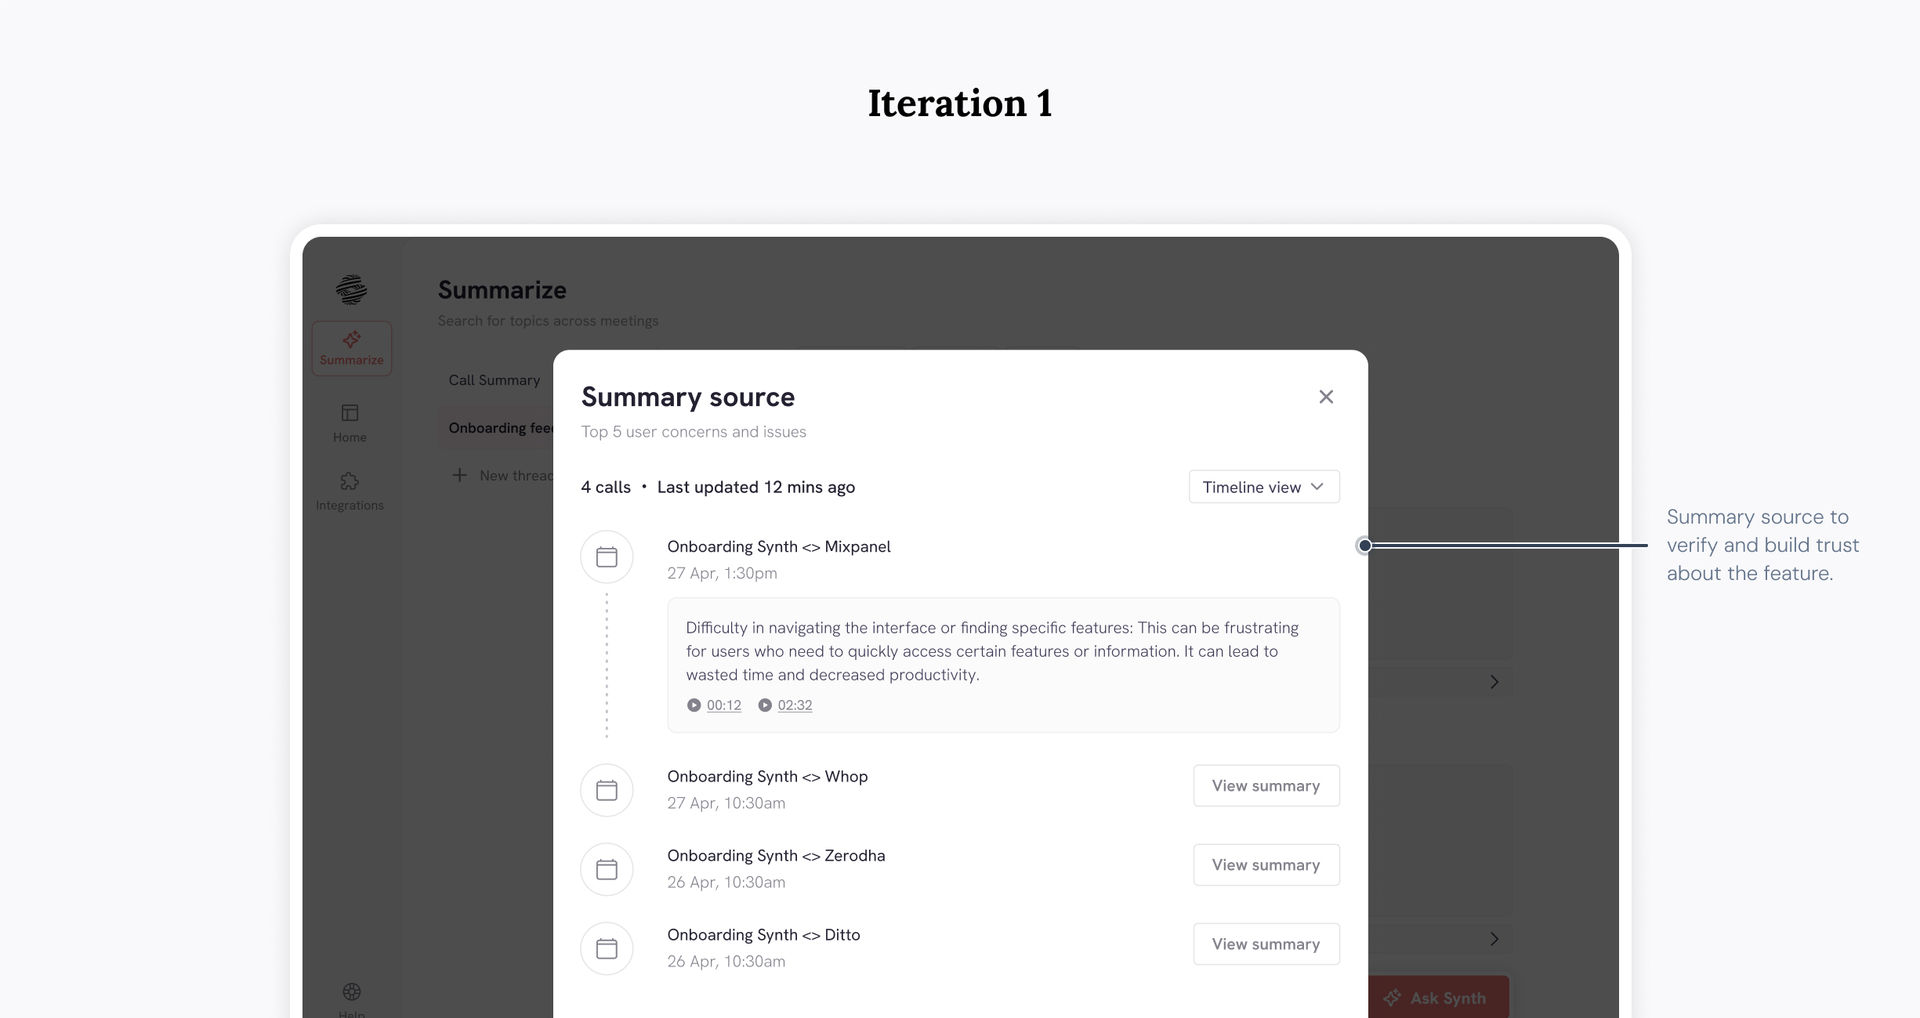Click the calendar icon beside the Ditto call
The height and width of the screenshot is (1018, 1920).
[x=607, y=948]
